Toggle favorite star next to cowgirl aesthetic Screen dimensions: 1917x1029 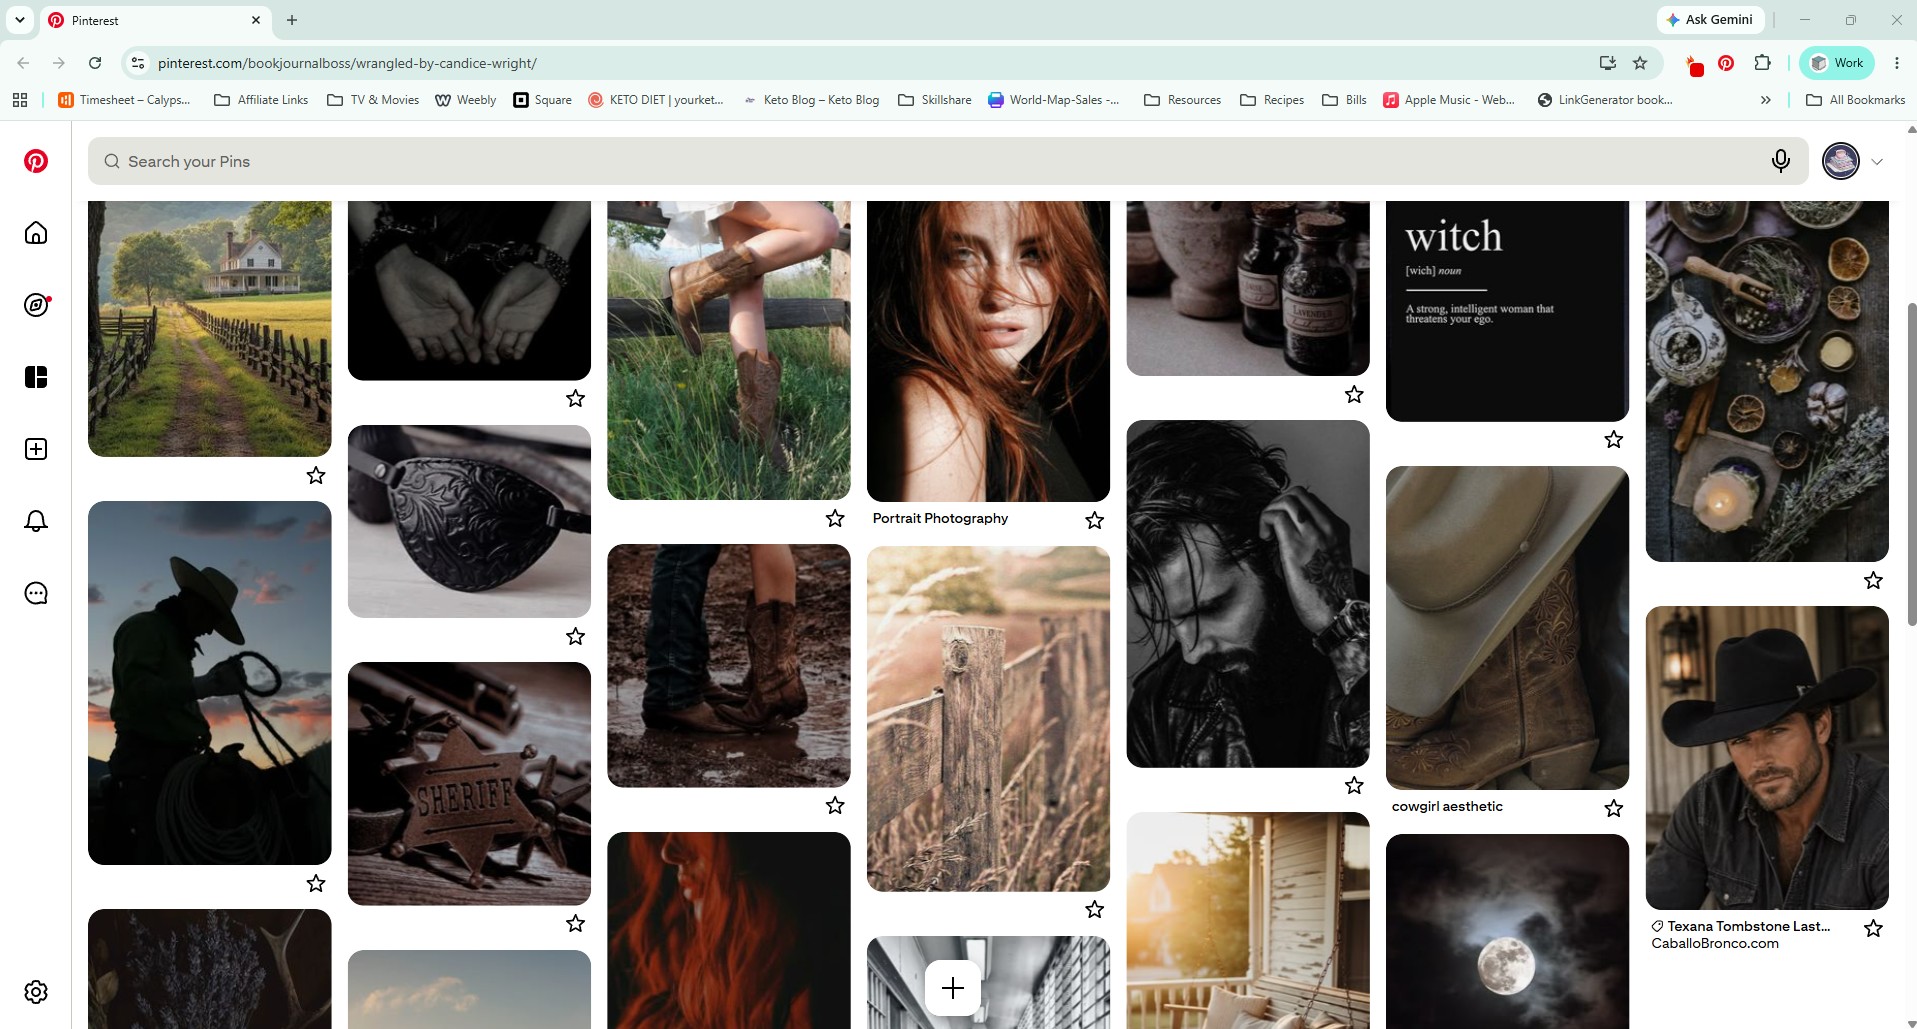pos(1614,808)
